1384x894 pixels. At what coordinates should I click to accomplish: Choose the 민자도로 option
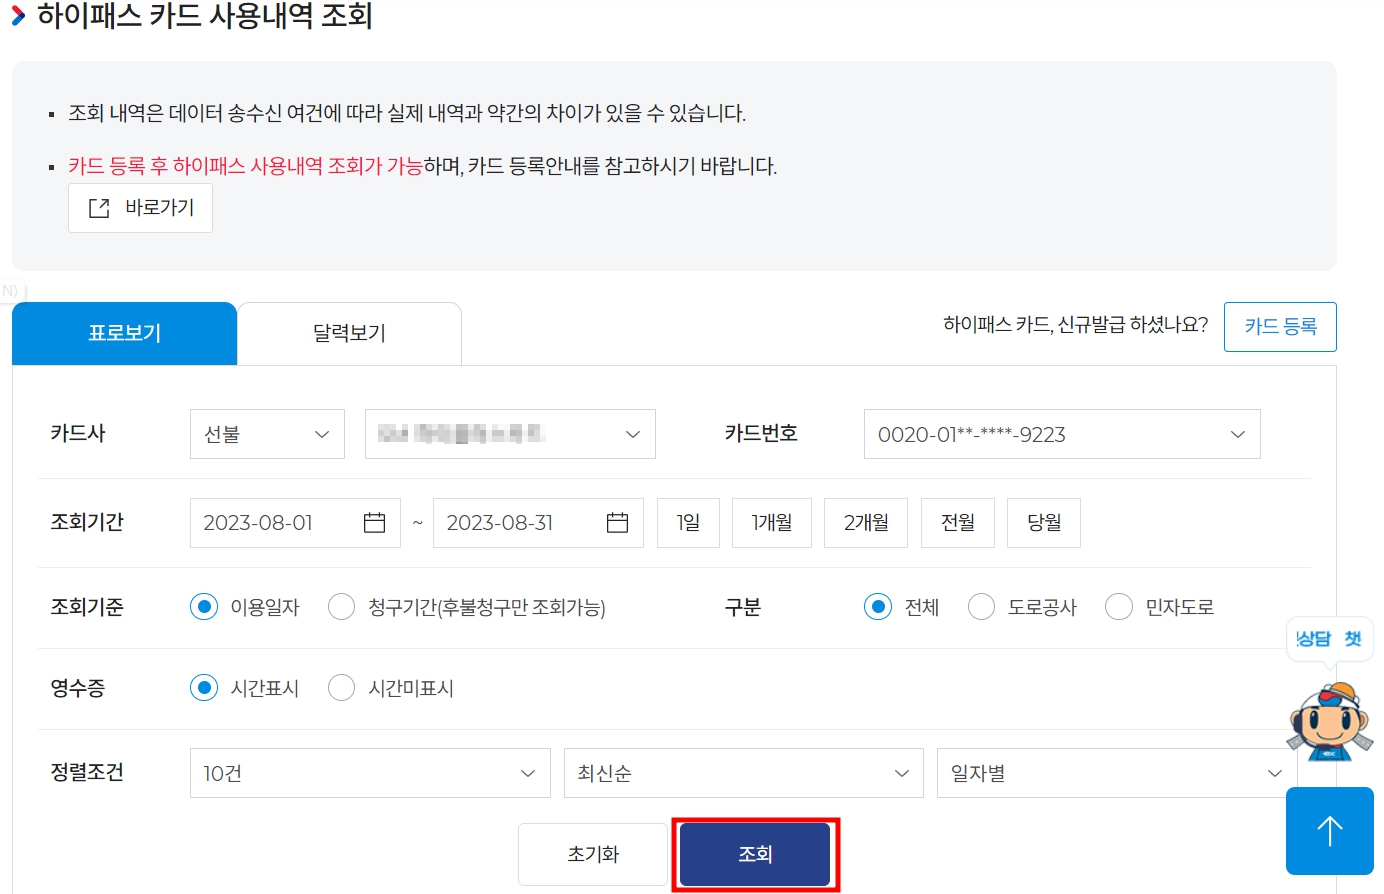click(1119, 606)
